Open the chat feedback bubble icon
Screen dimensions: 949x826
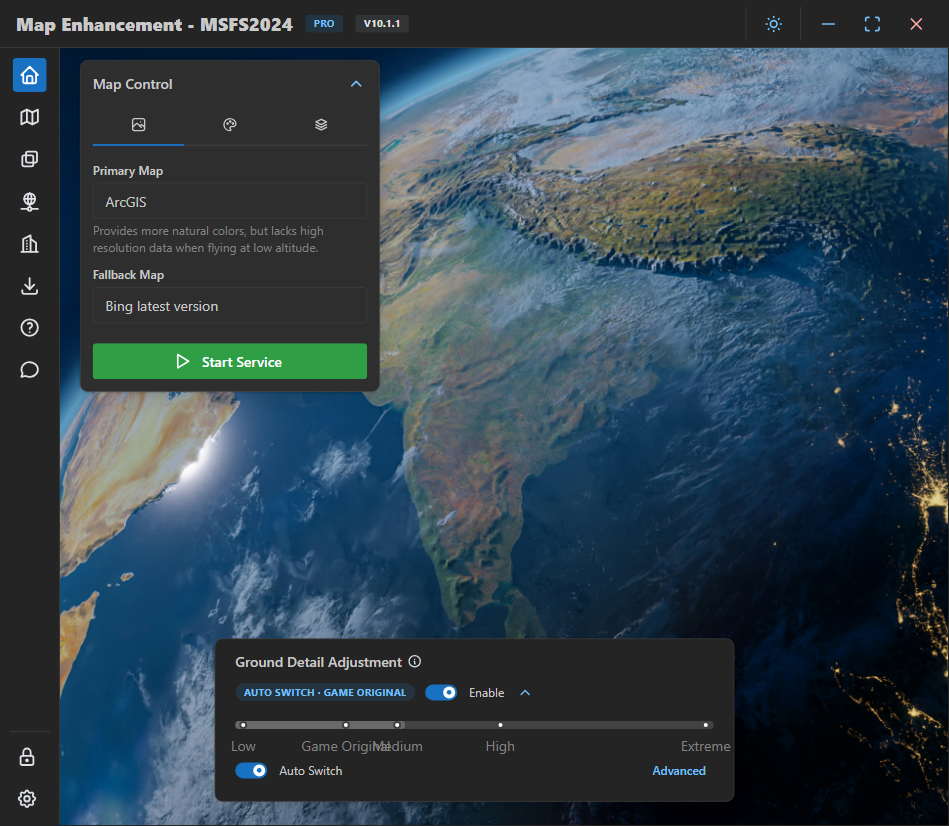point(30,370)
